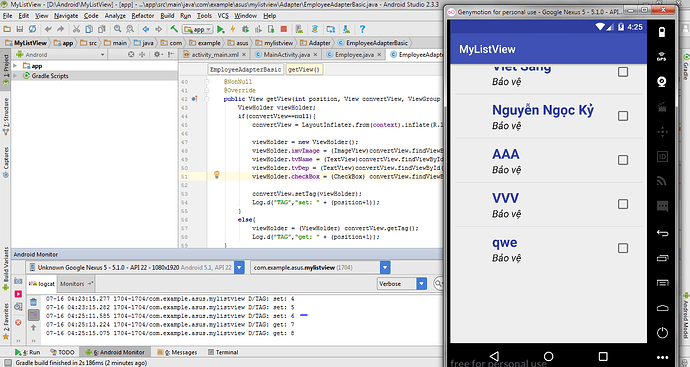This screenshot has width=690, height=367.
Task: Tick the checkbox for AAA row
Action: (623, 160)
